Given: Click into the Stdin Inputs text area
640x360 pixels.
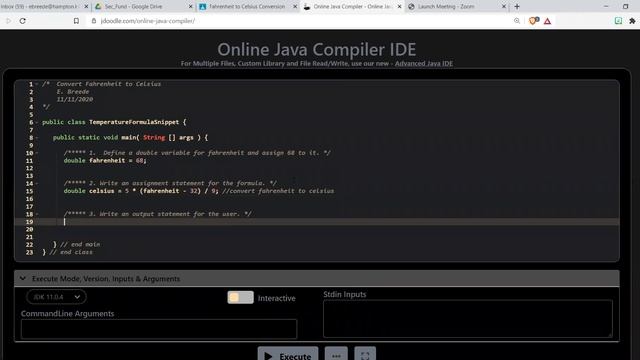Looking at the screenshot, I should coord(468,319).
